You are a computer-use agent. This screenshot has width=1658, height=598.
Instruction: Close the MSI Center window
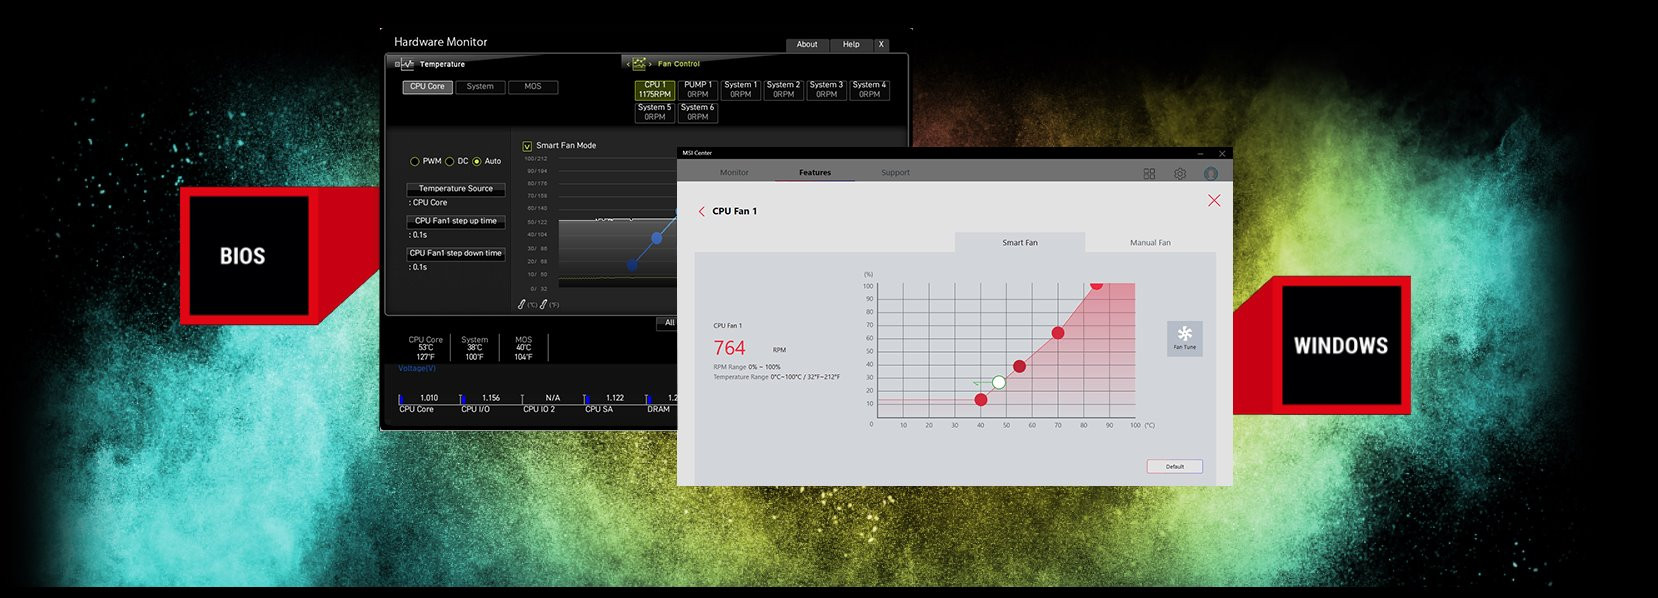(1222, 153)
